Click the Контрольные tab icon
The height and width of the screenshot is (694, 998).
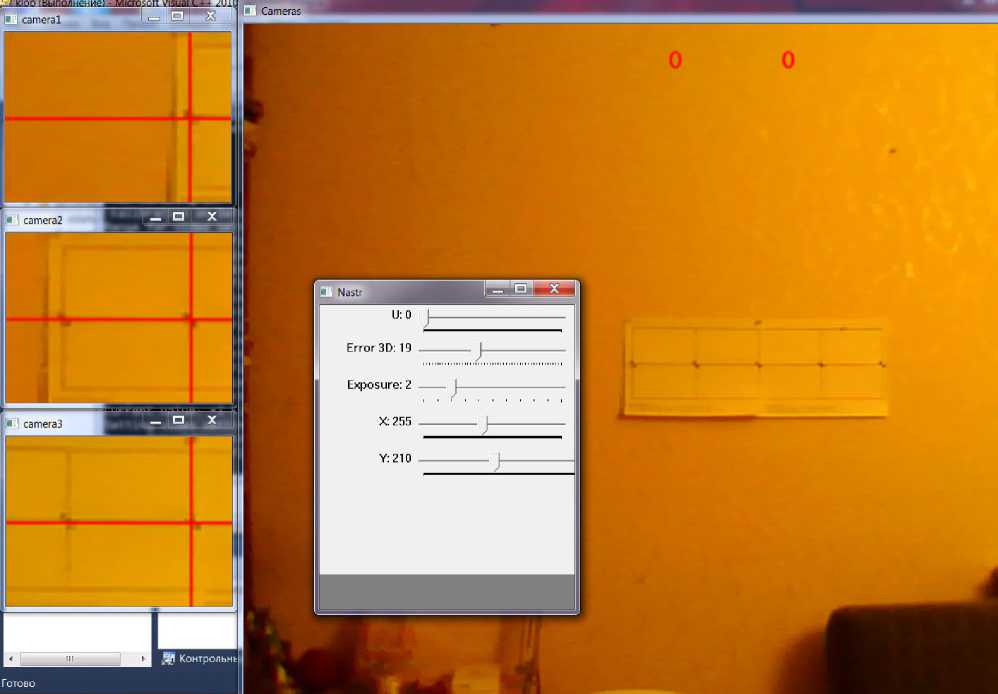point(168,658)
